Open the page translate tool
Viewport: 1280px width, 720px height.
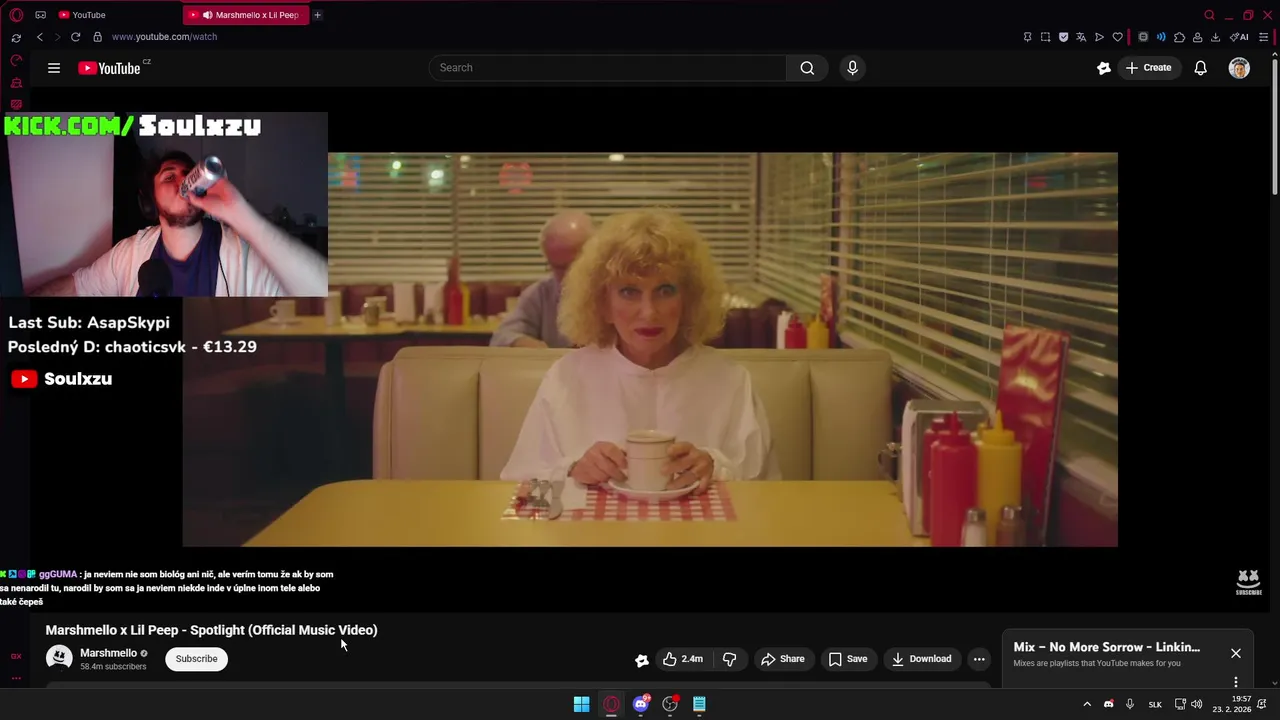(1081, 37)
